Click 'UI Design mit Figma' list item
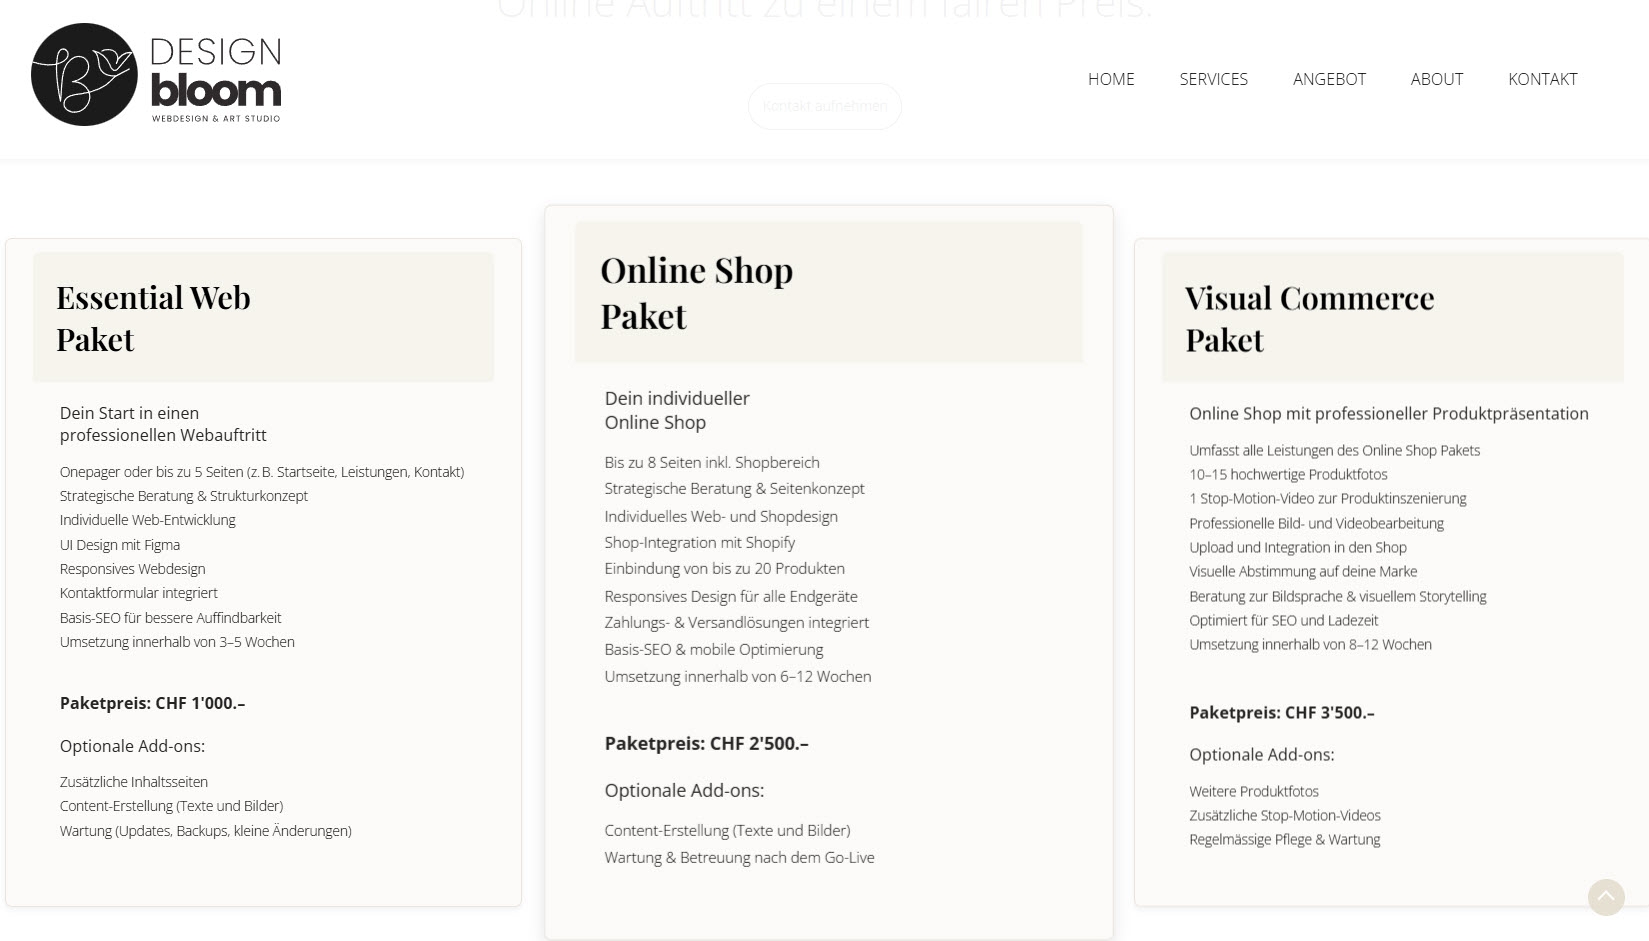Screen dimensions: 1649x941 pos(120,545)
